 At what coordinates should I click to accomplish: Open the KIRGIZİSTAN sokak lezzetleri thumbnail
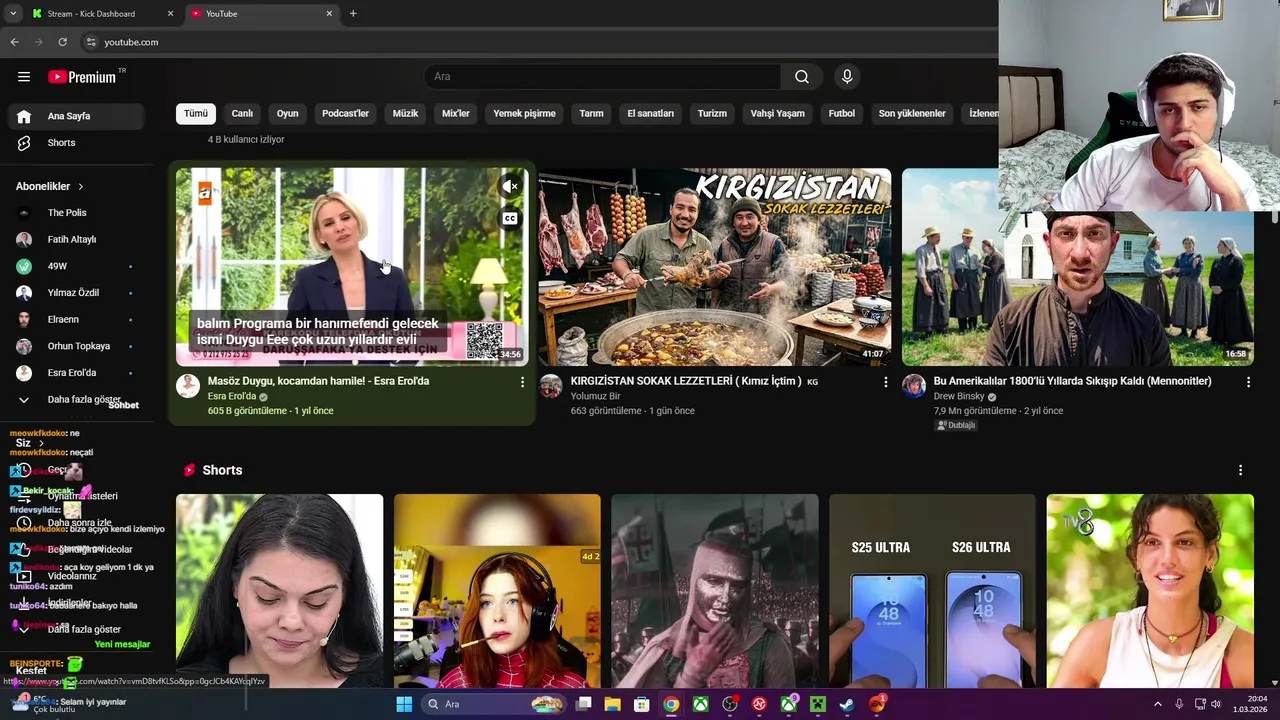(715, 267)
